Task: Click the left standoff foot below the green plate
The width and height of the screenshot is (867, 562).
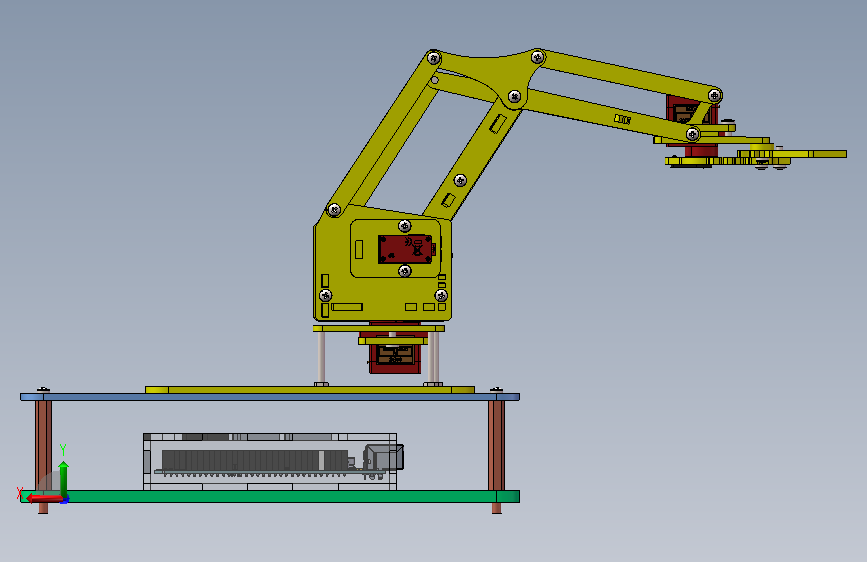Action: [x=43, y=508]
